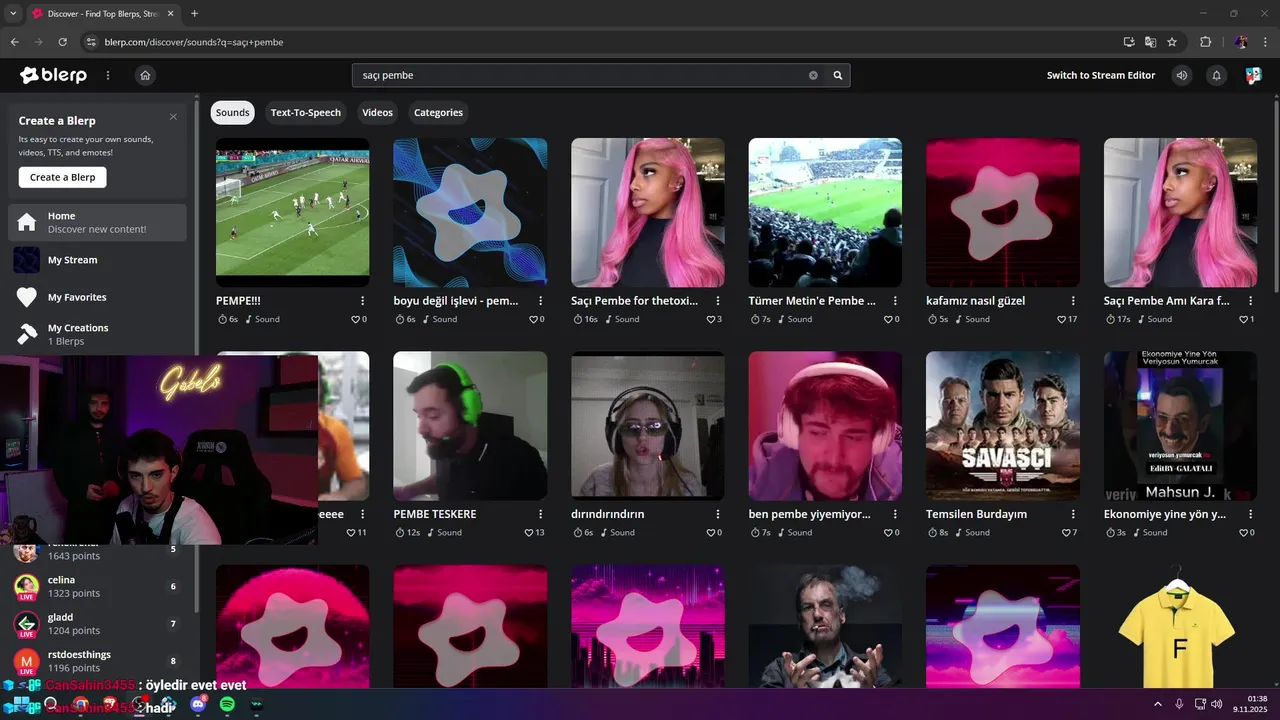Reload the page in Chrome
This screenshot has height=720, width=1280.
click(x=62, y=42)
